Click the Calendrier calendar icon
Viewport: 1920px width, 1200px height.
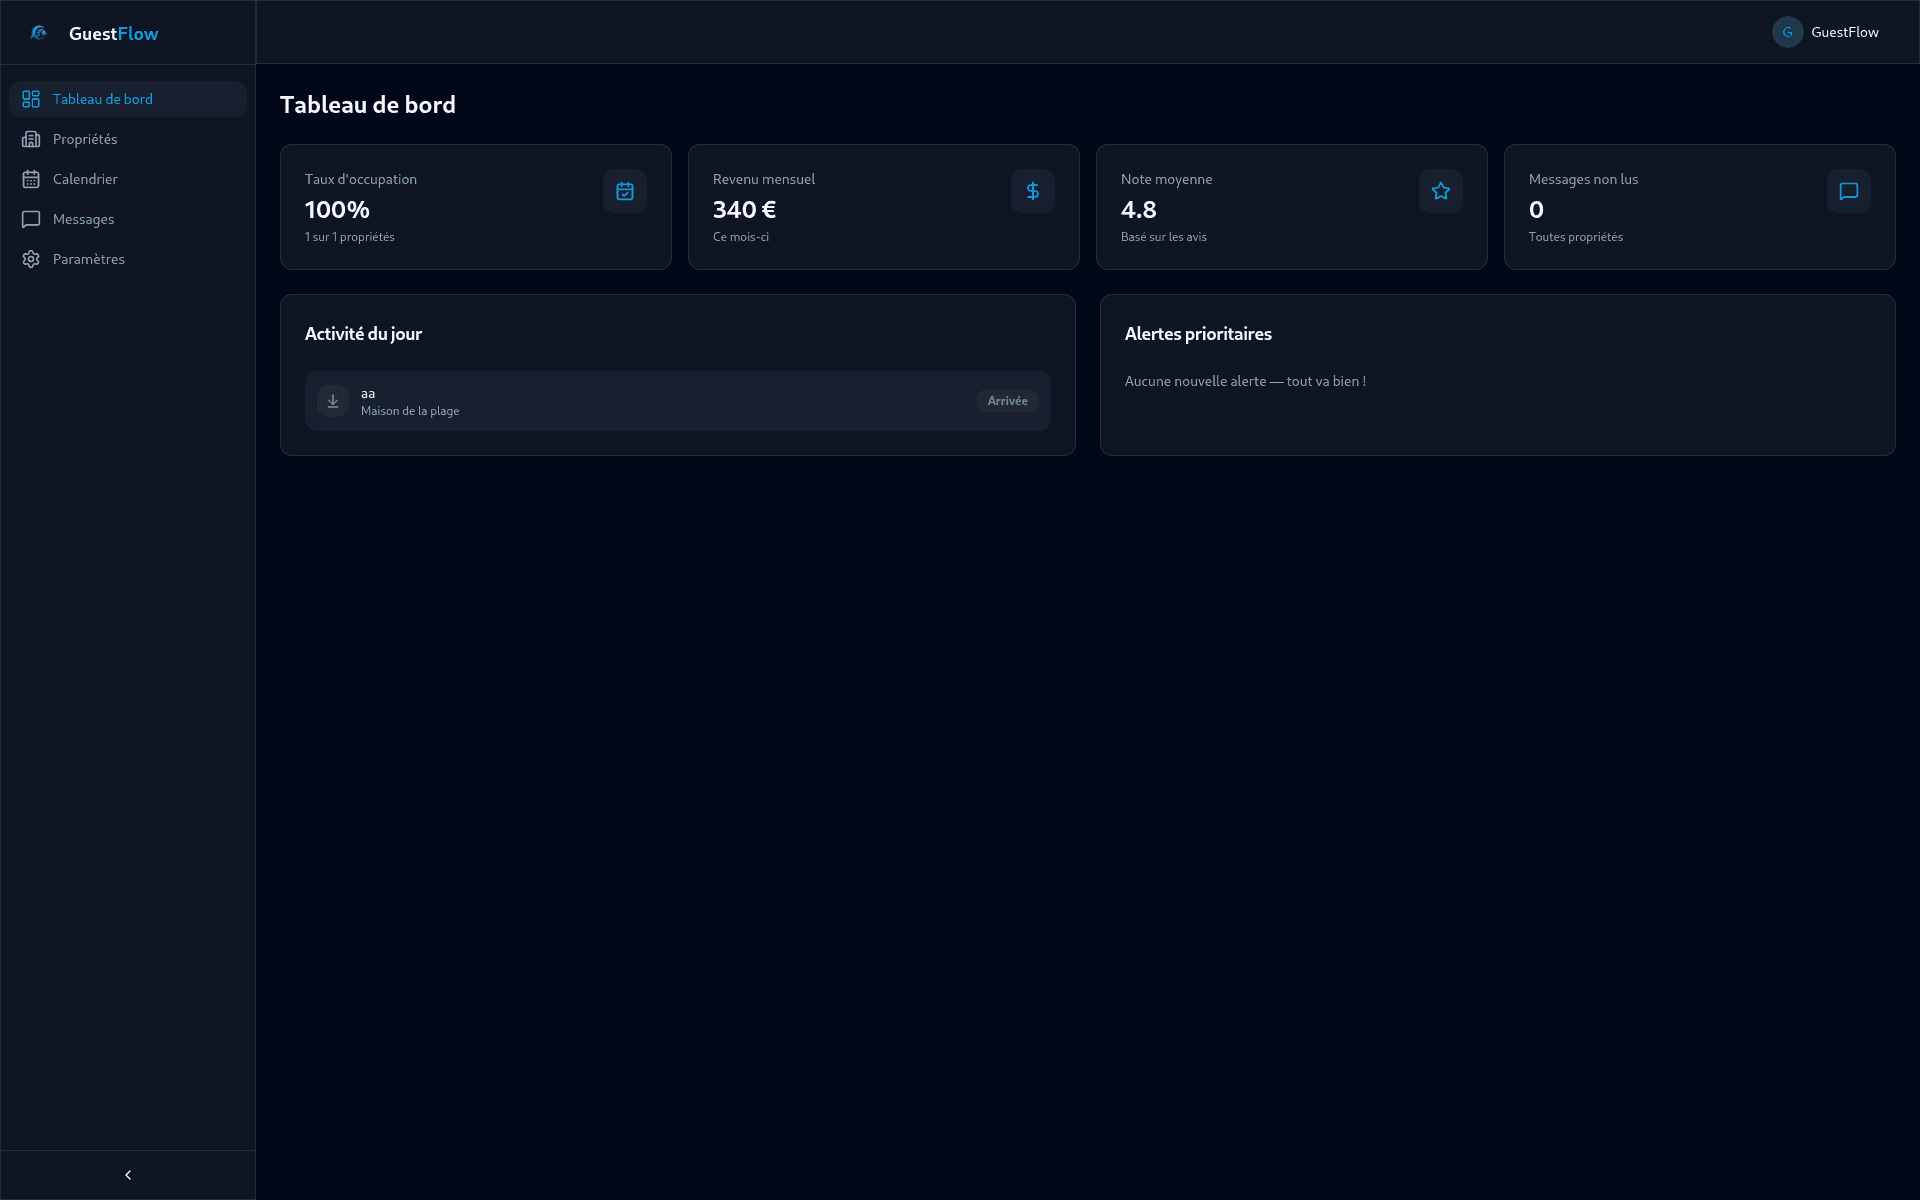(32, 178)
